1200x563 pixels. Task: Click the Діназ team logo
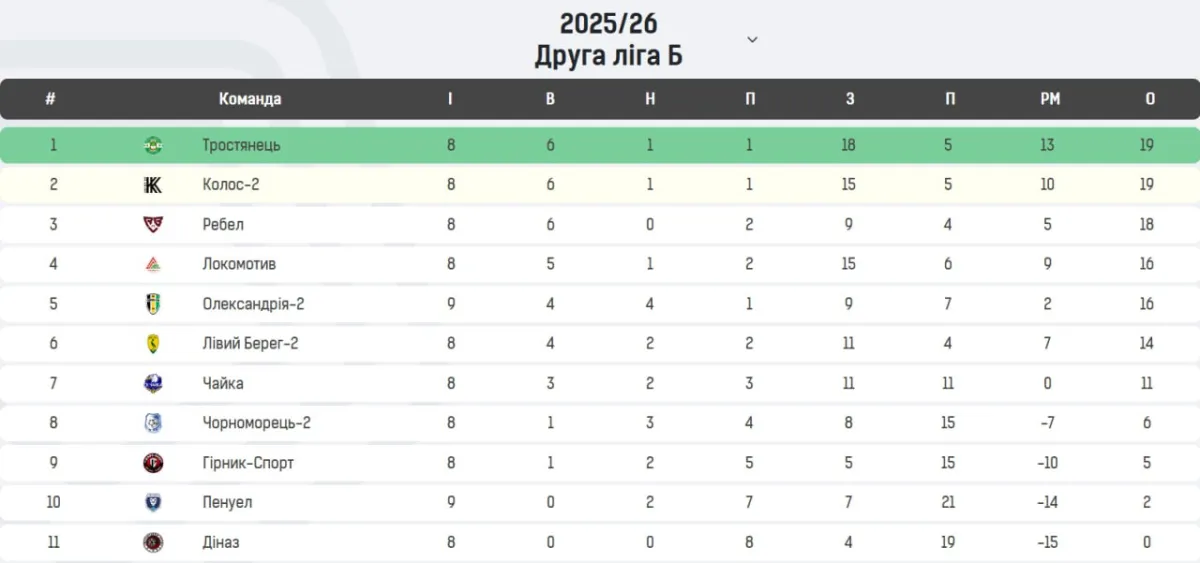153,542
